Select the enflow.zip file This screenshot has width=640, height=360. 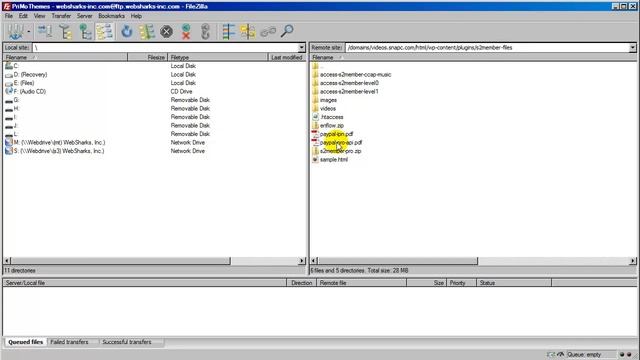(x=328, y=125)
